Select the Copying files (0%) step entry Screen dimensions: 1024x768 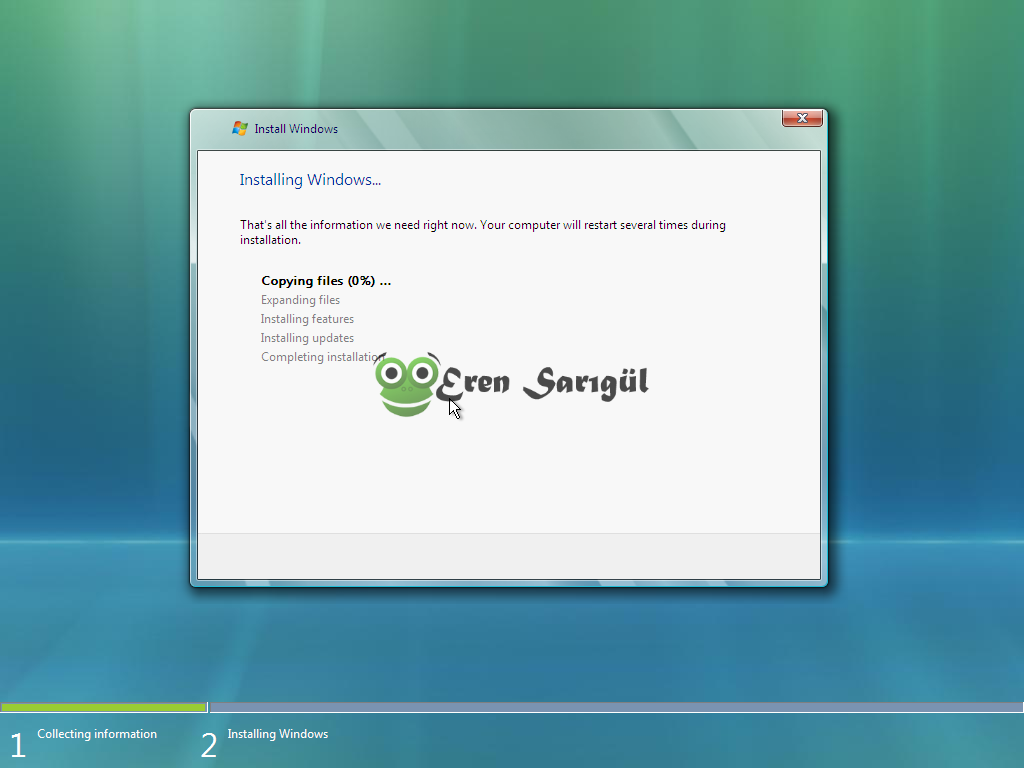[x=325, y=281]
